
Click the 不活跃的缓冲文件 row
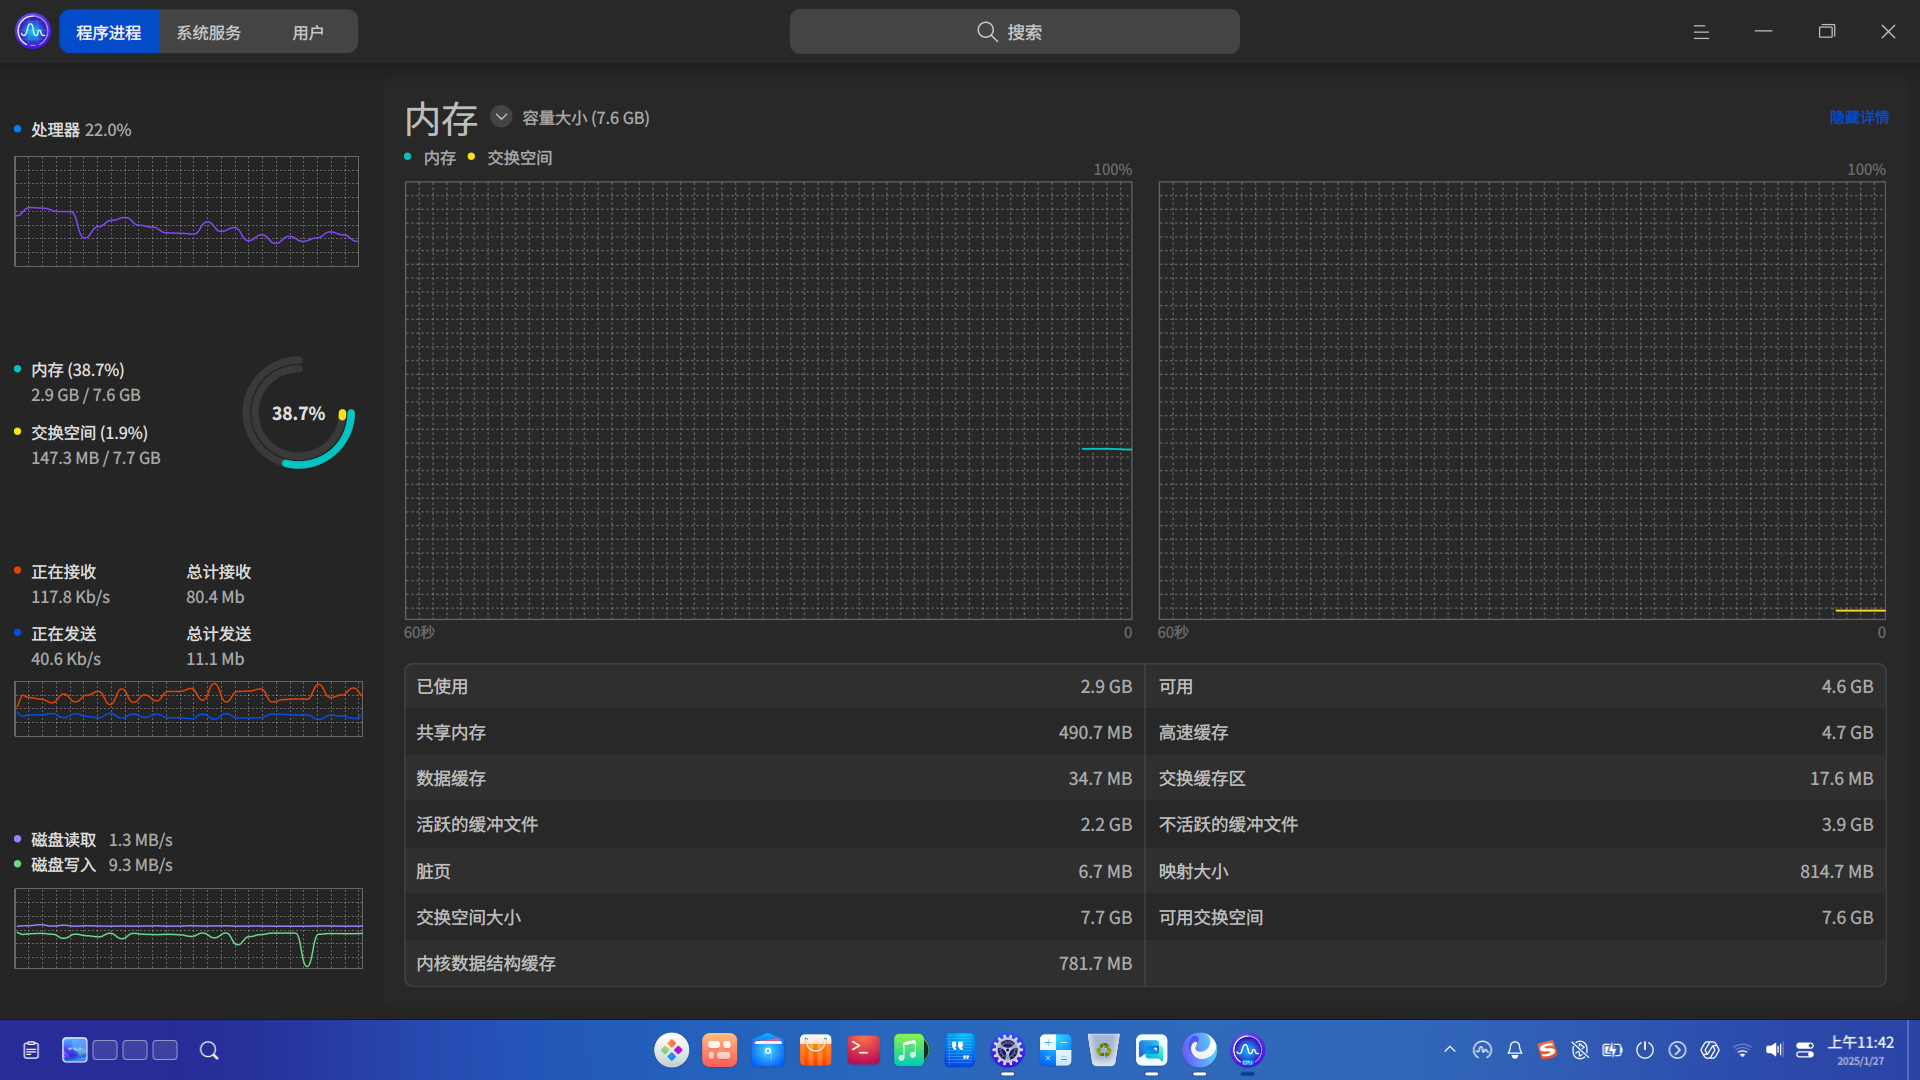point(1516,825)
